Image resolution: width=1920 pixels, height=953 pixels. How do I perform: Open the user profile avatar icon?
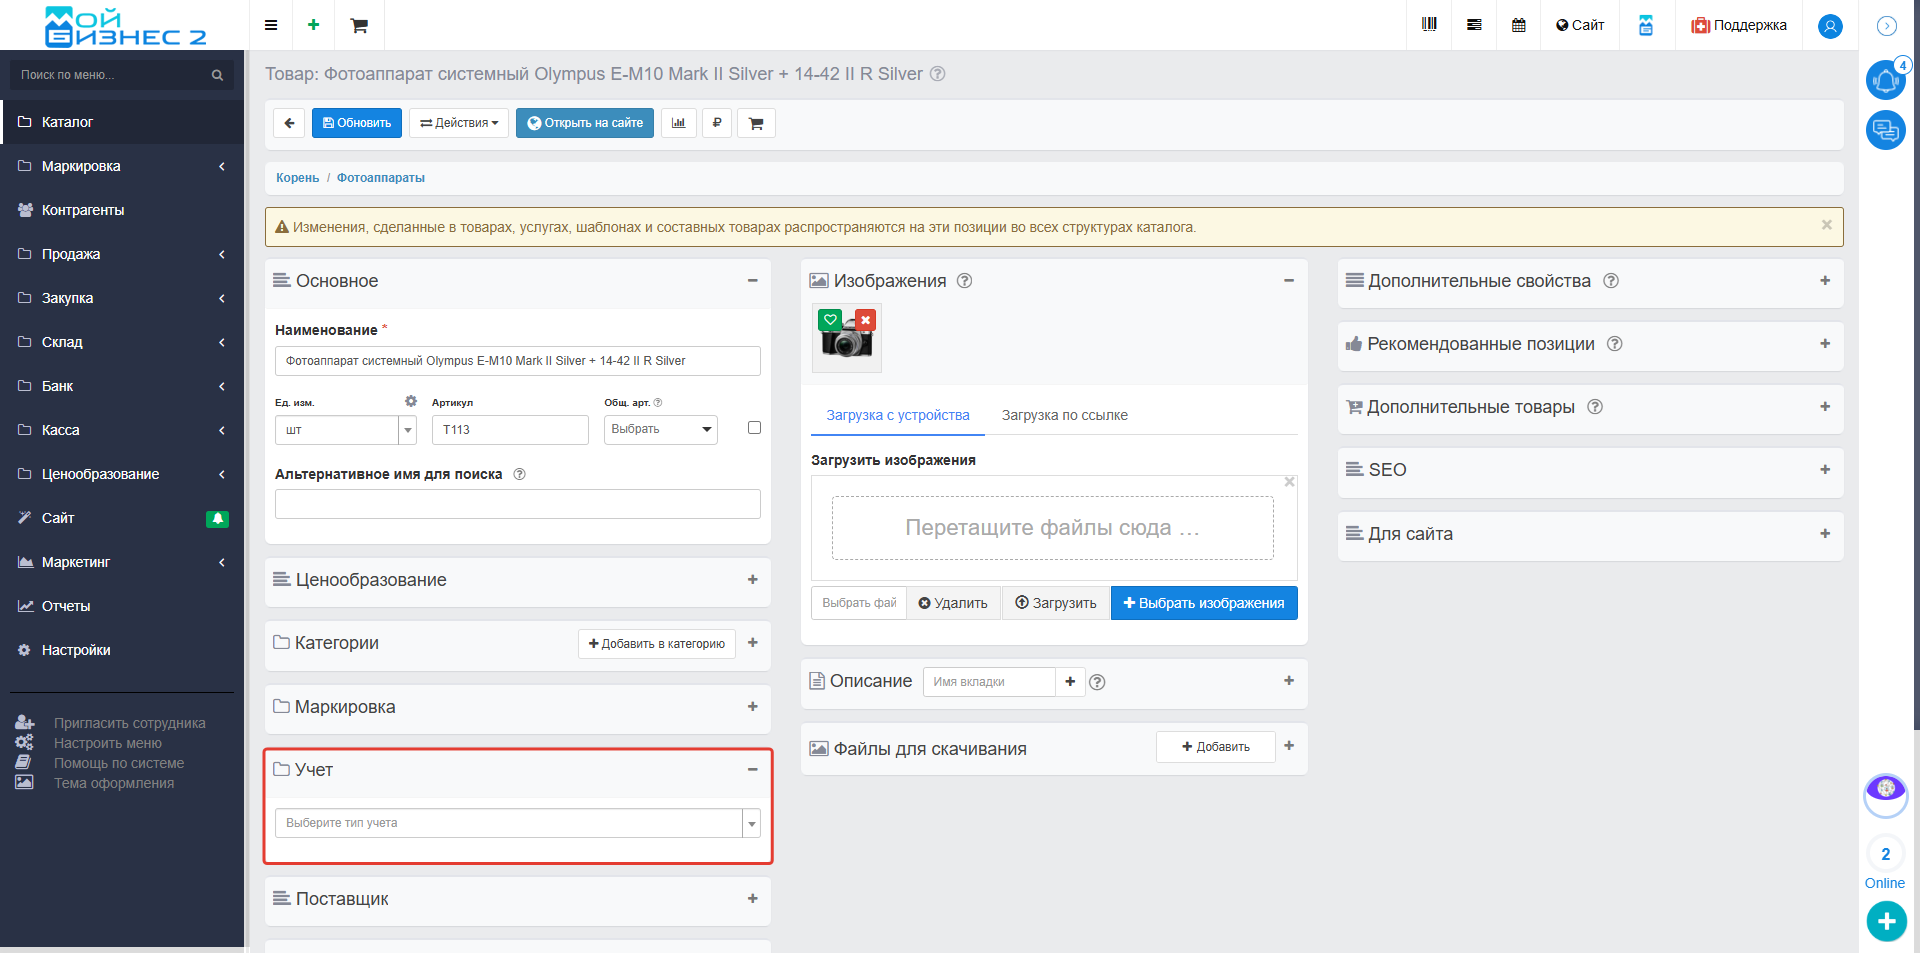[x=1830, y=26]
